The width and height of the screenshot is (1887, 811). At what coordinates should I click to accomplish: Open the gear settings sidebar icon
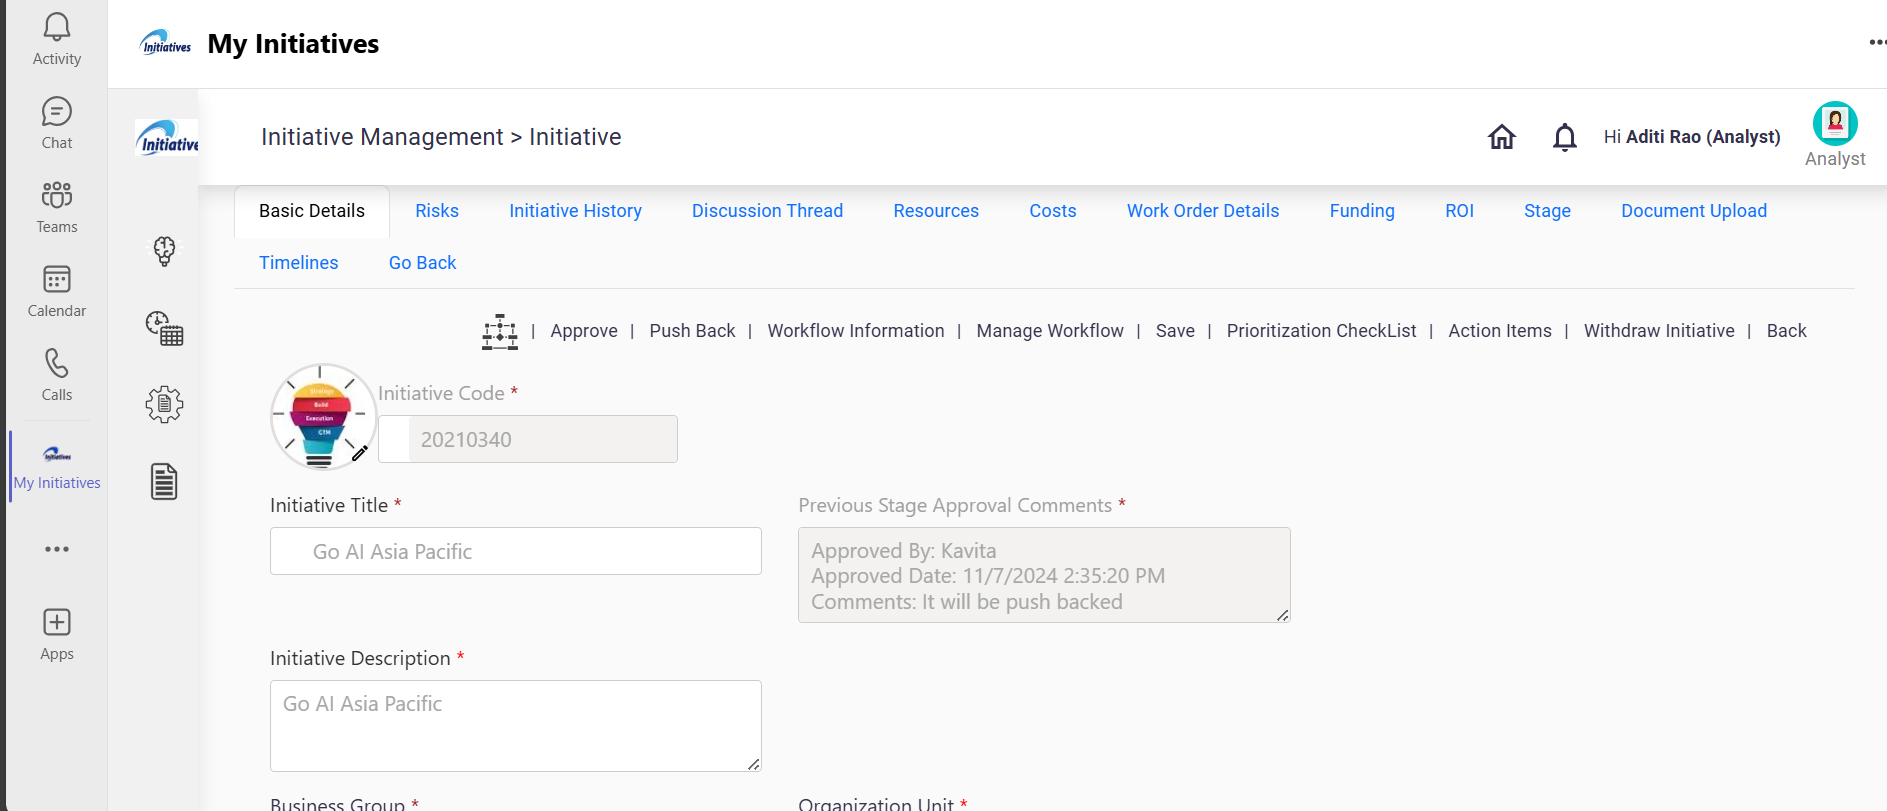(165, 405)
